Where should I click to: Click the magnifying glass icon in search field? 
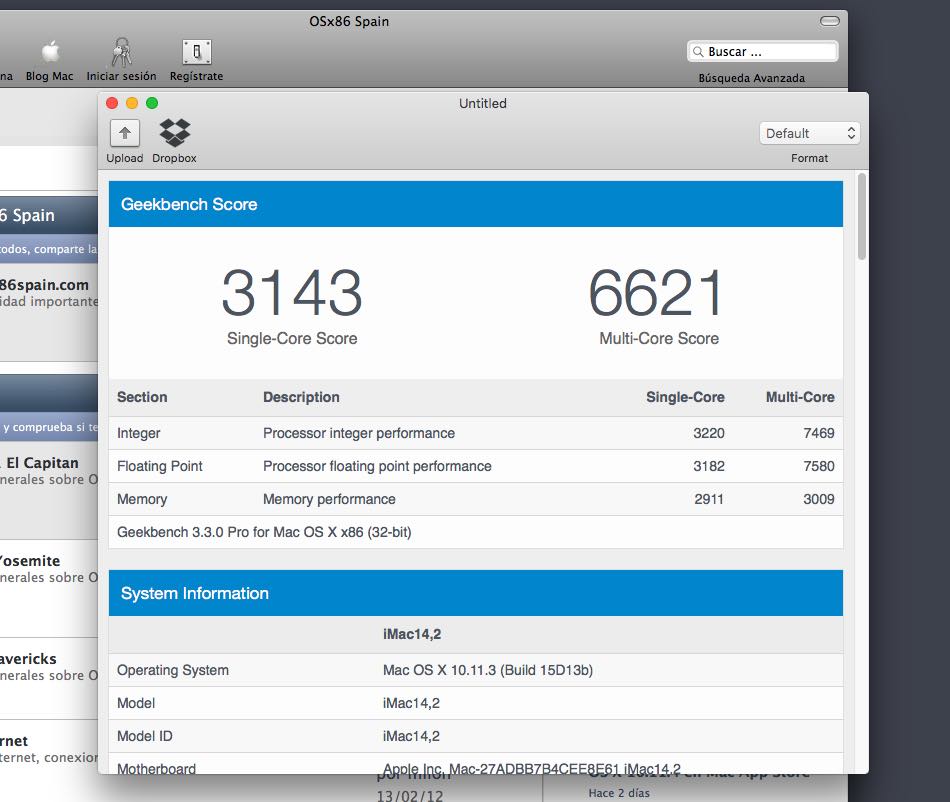698,51
